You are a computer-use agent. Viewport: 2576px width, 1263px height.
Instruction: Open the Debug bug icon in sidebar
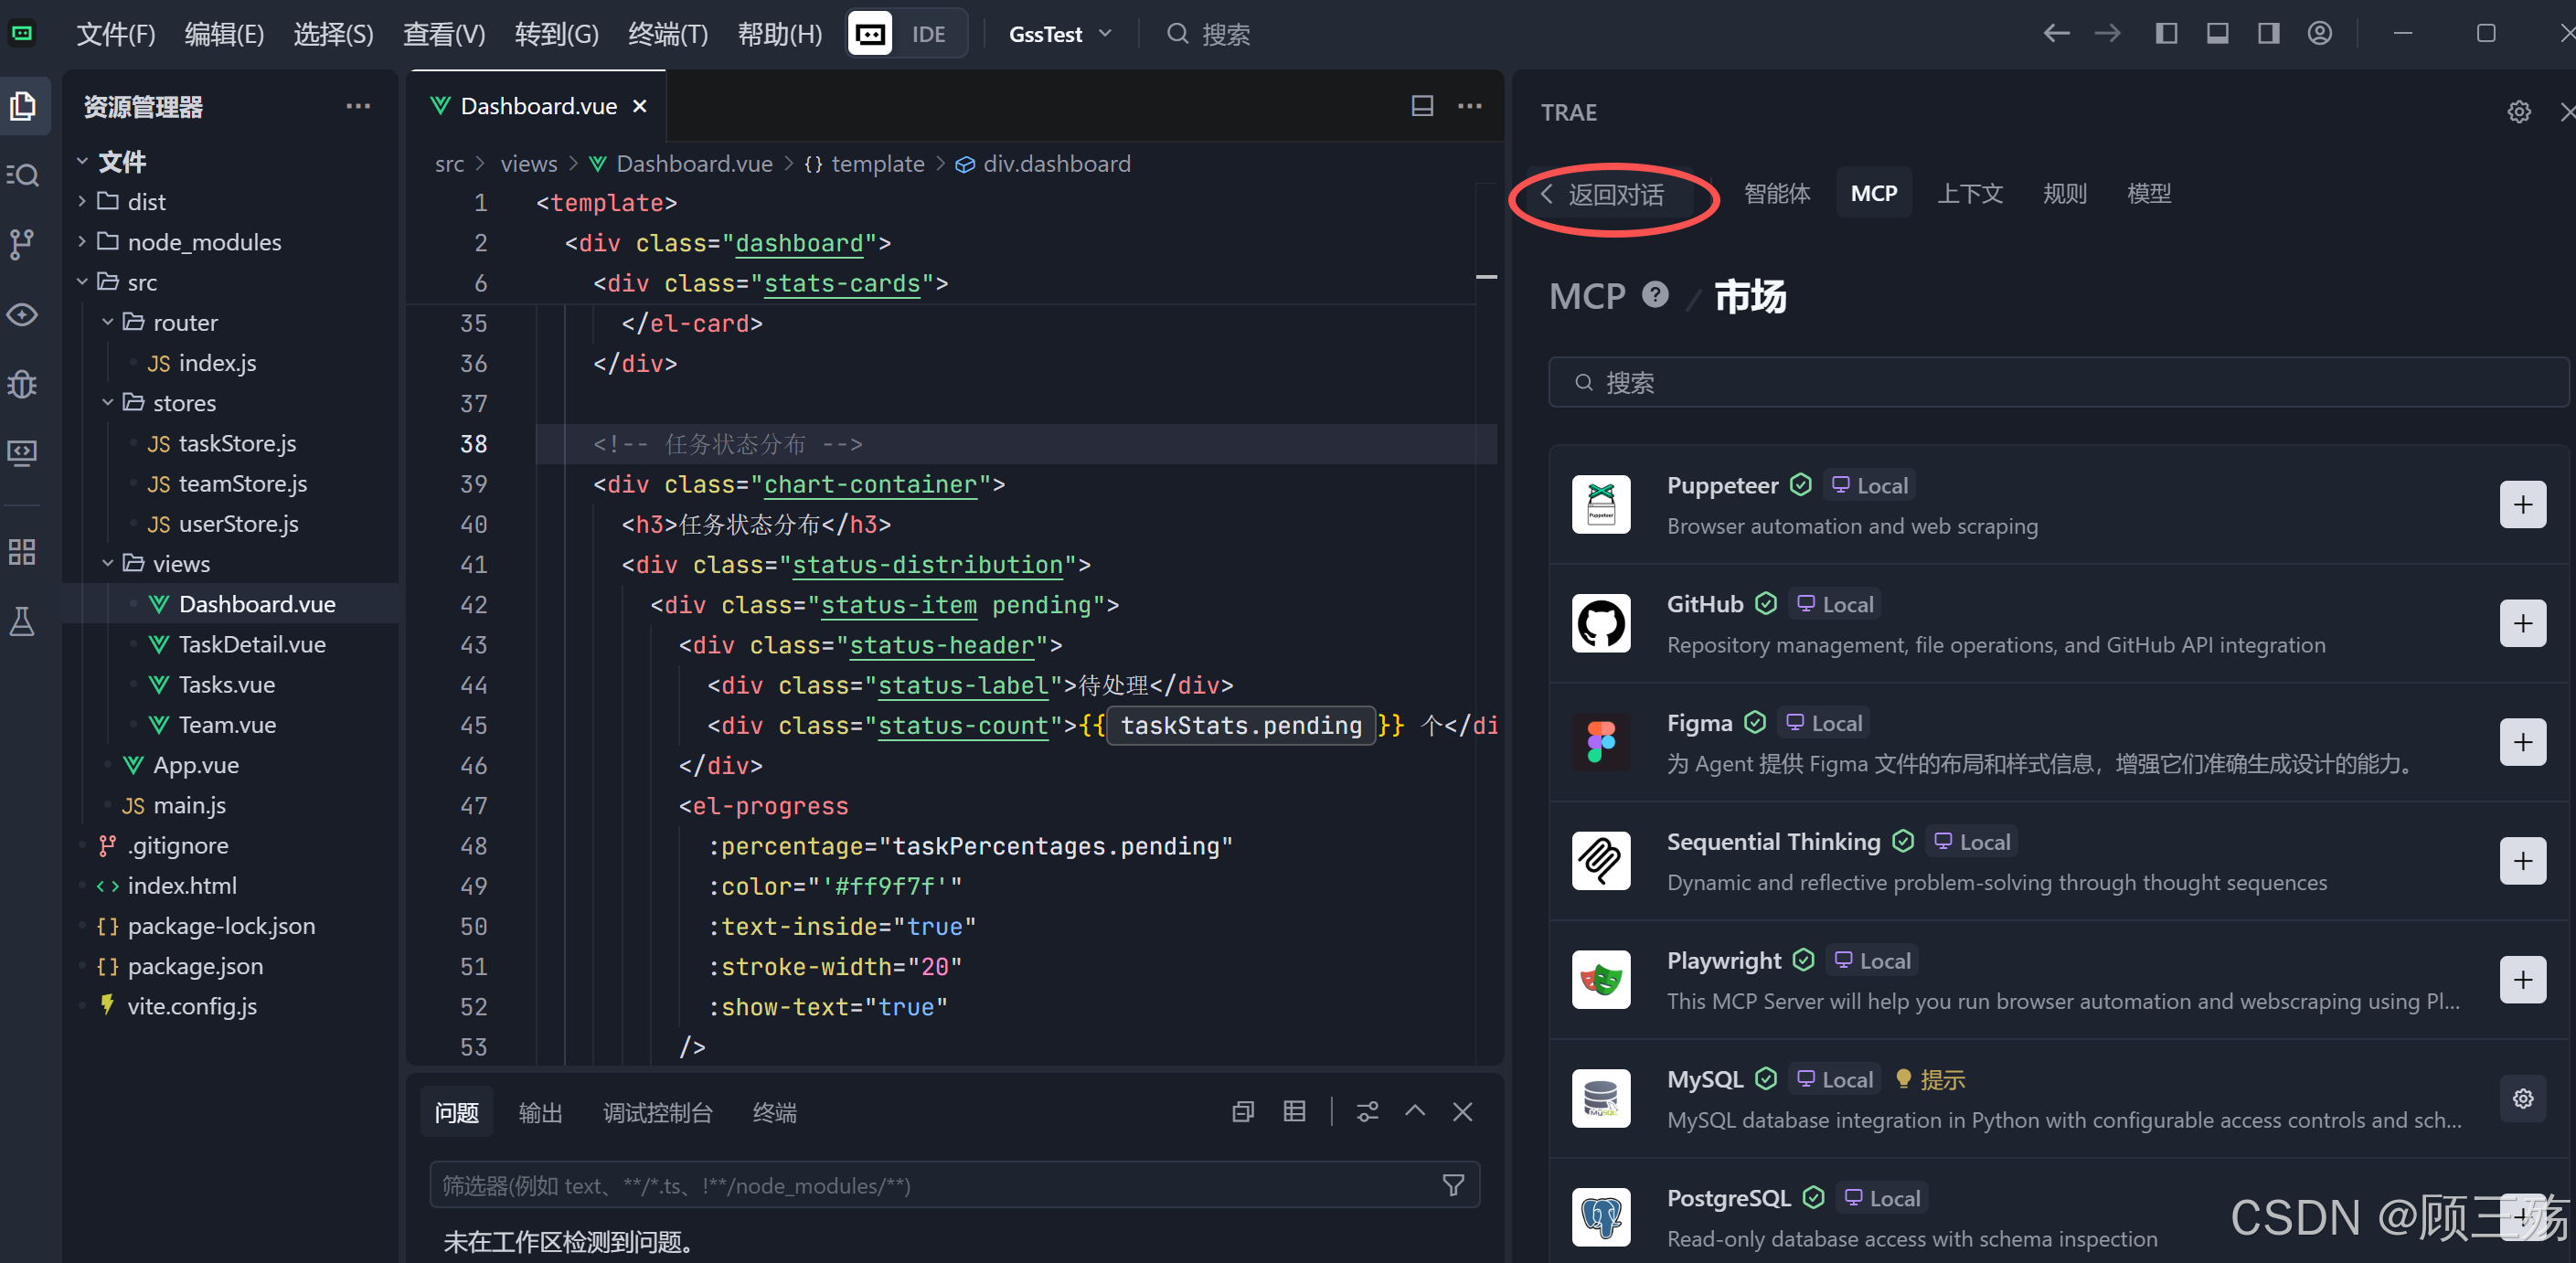tap(23, 384)
